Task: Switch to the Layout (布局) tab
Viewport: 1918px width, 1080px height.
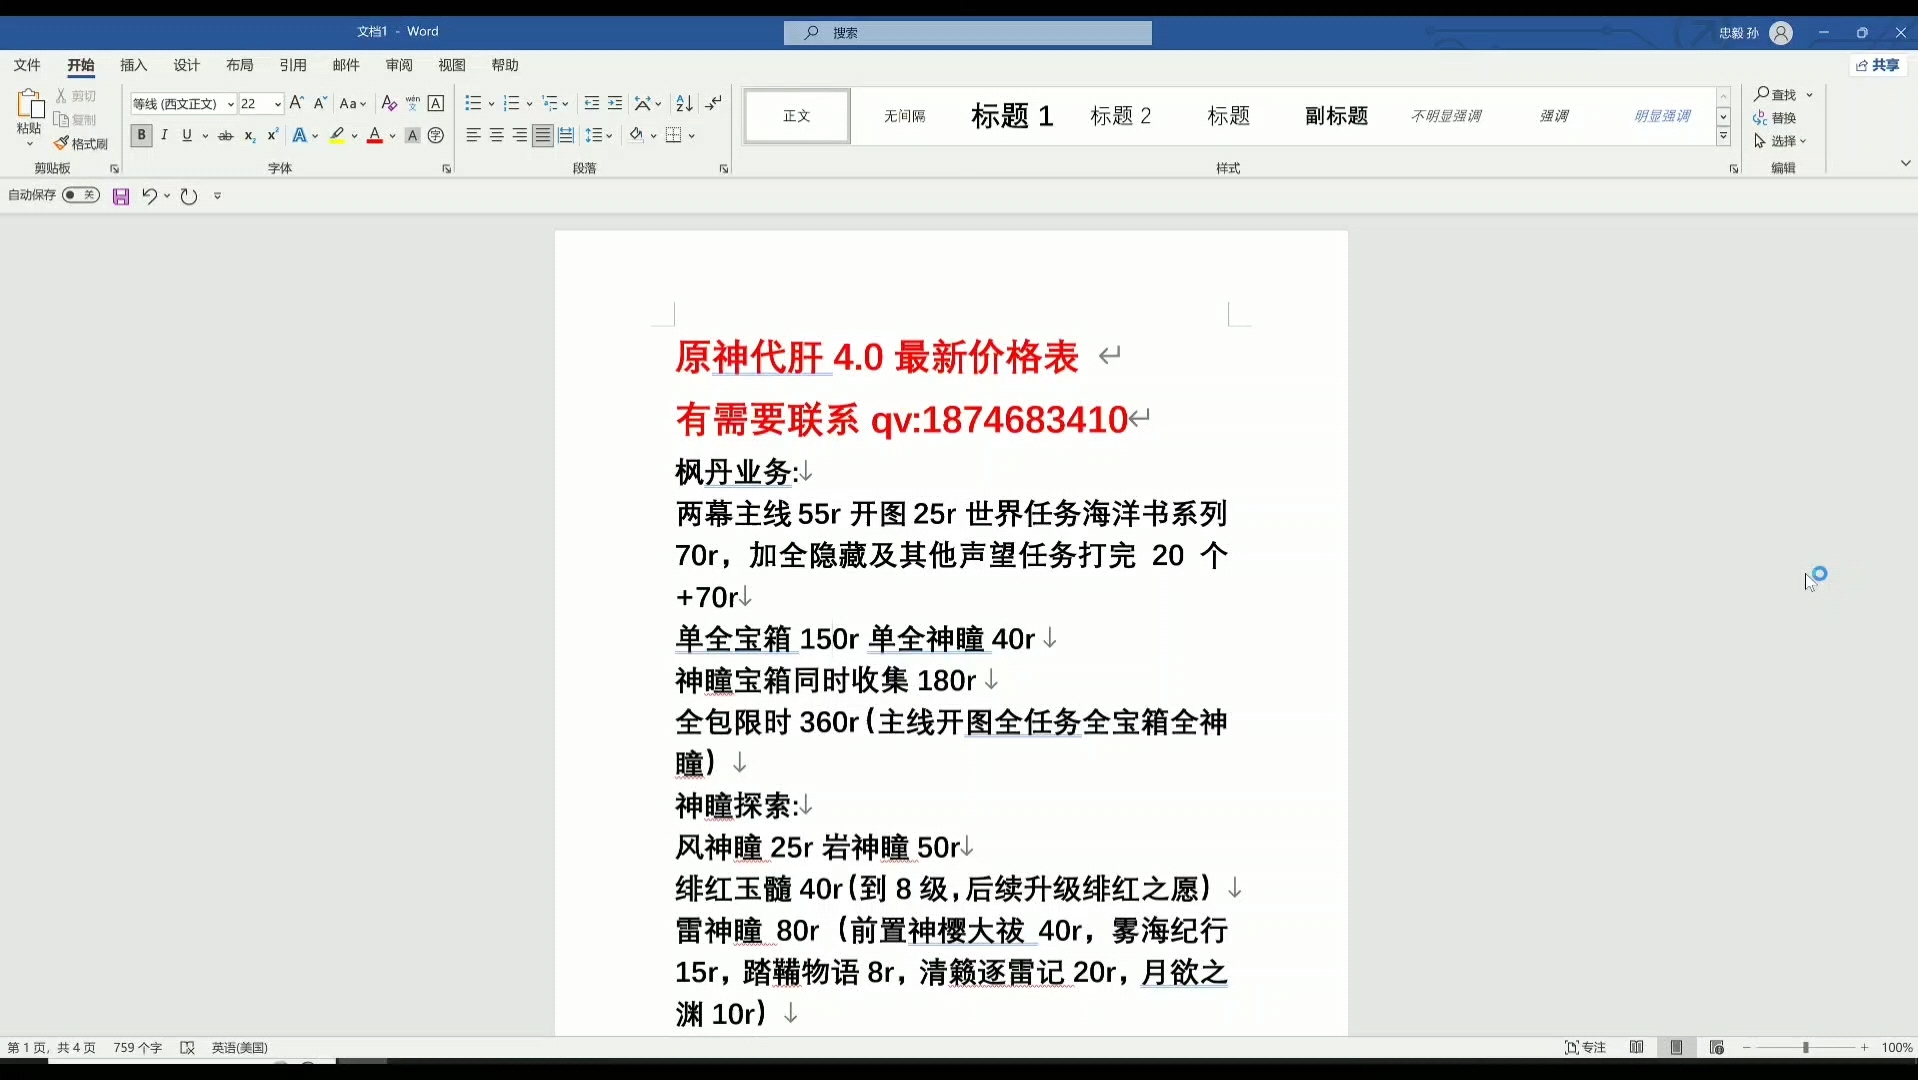Action: coord(240,65)
